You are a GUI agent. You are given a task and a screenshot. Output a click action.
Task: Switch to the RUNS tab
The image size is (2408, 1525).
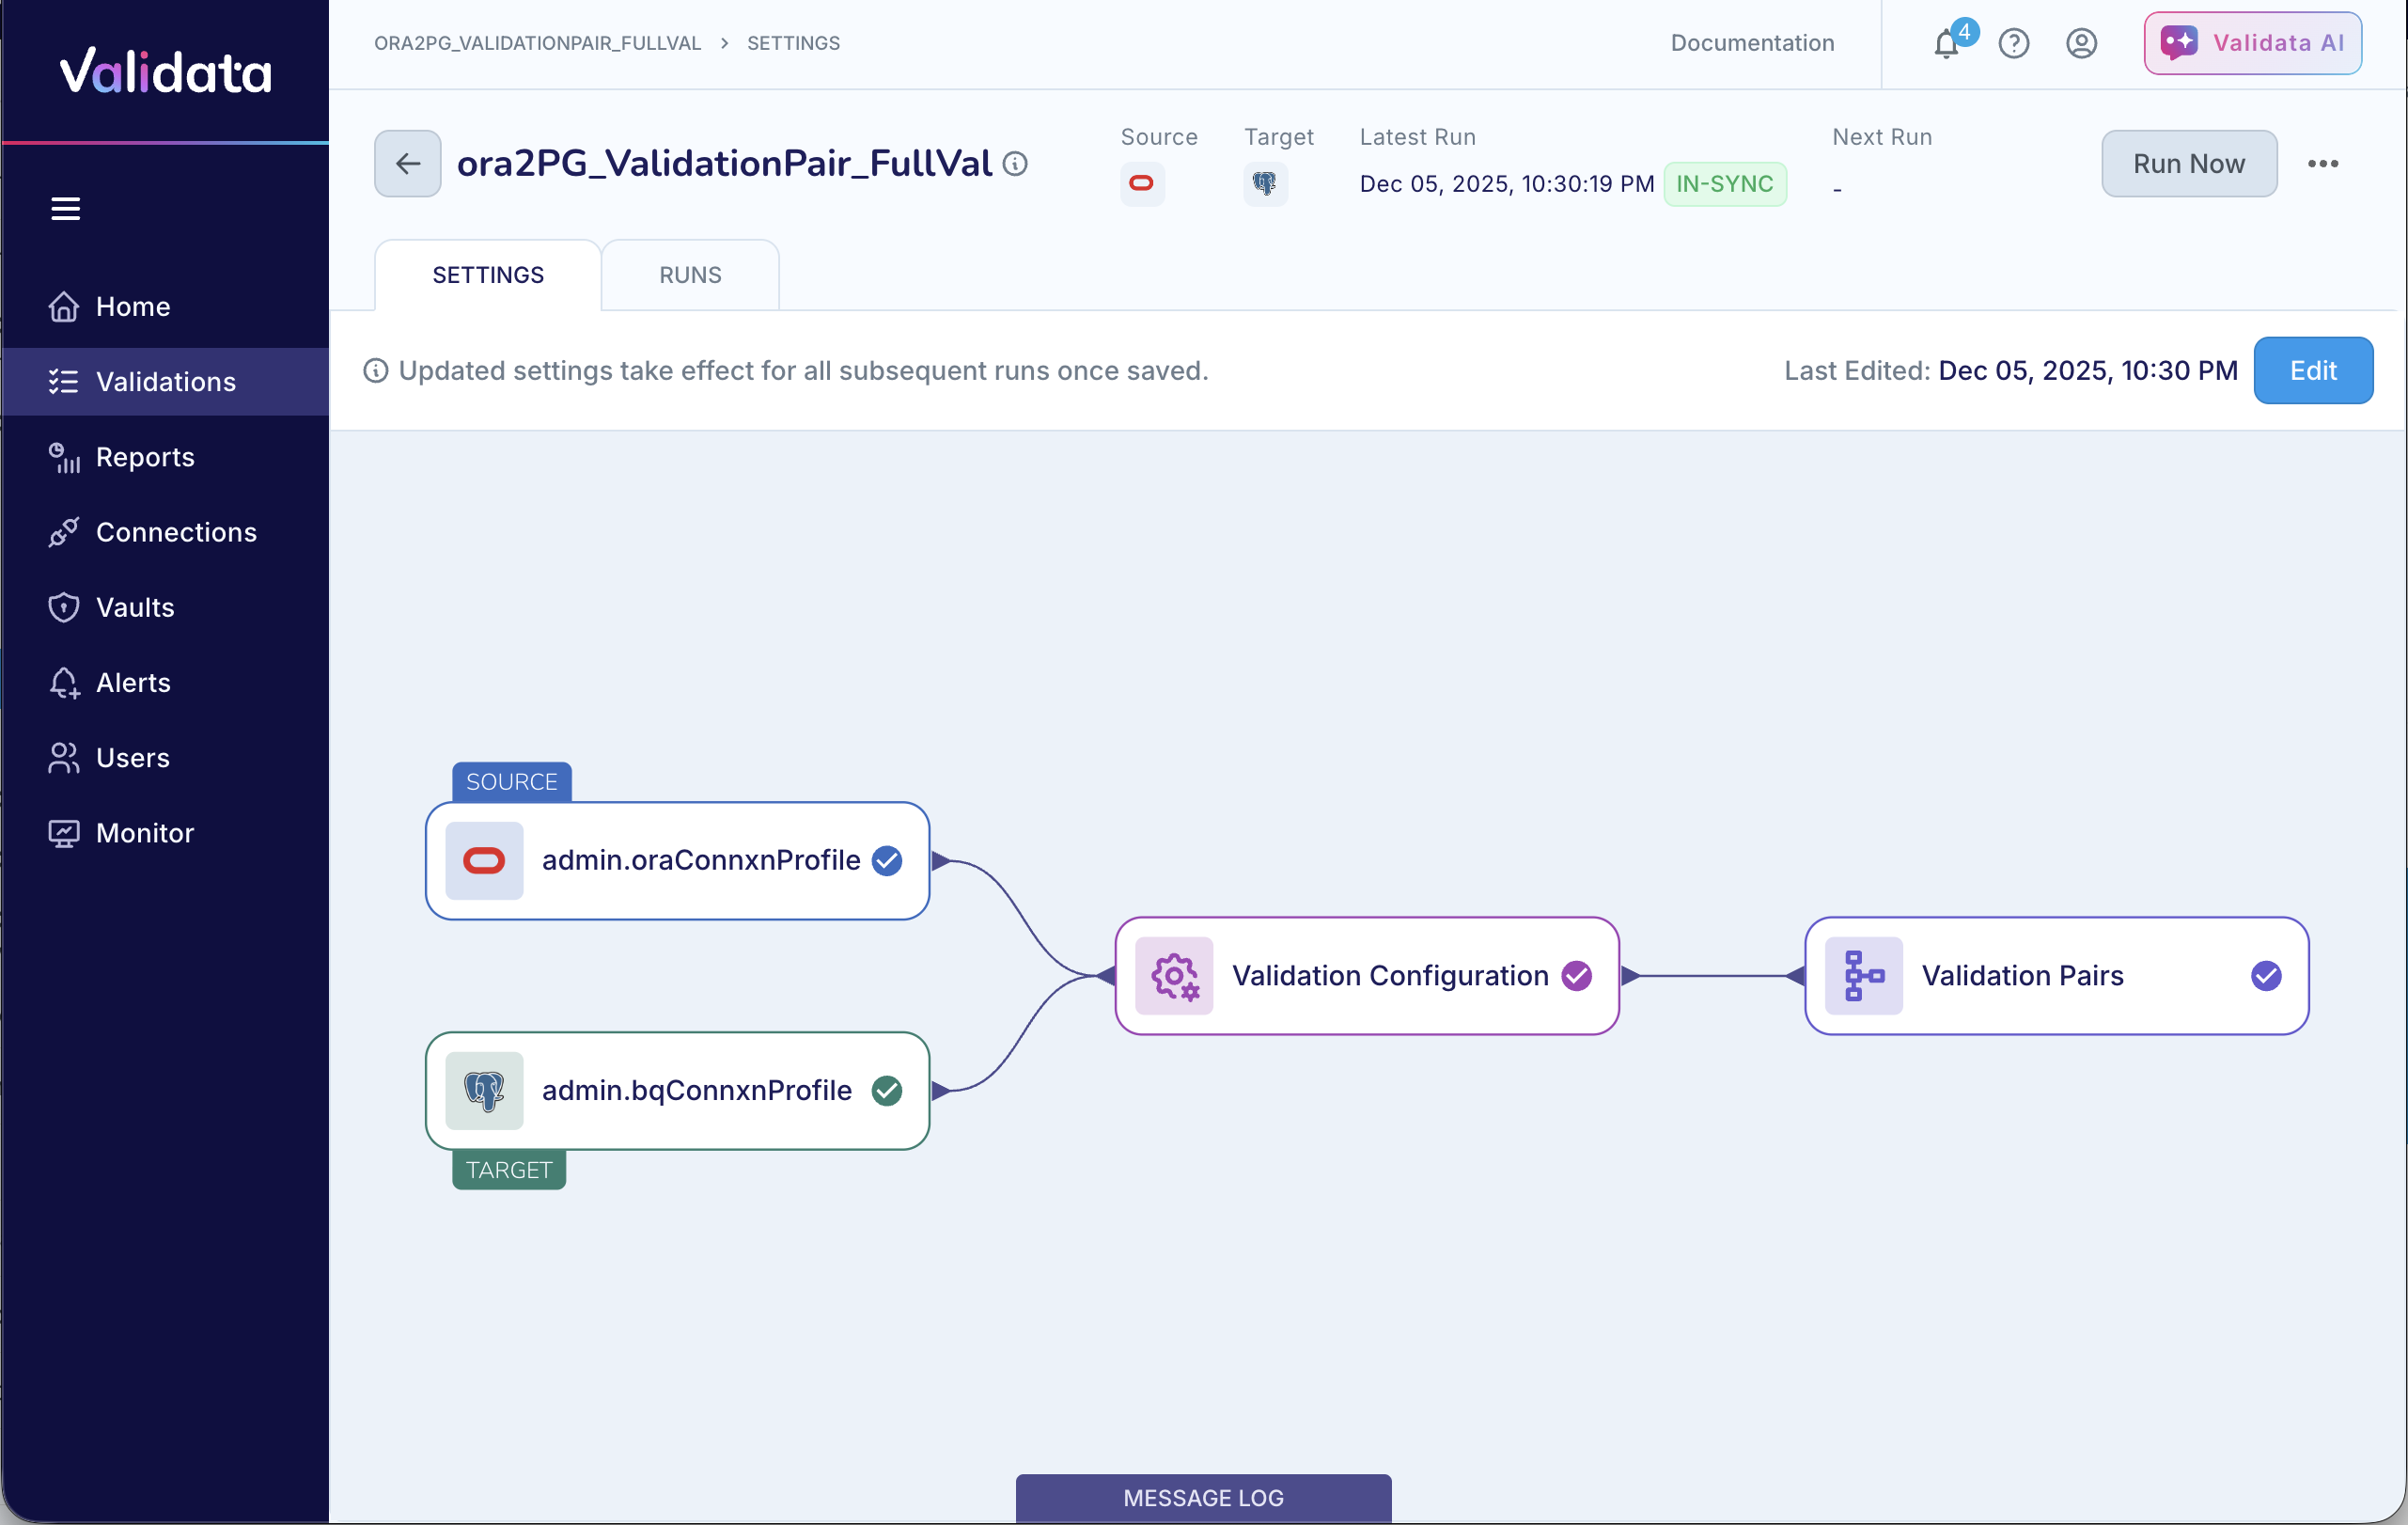[x=689, y=274]
